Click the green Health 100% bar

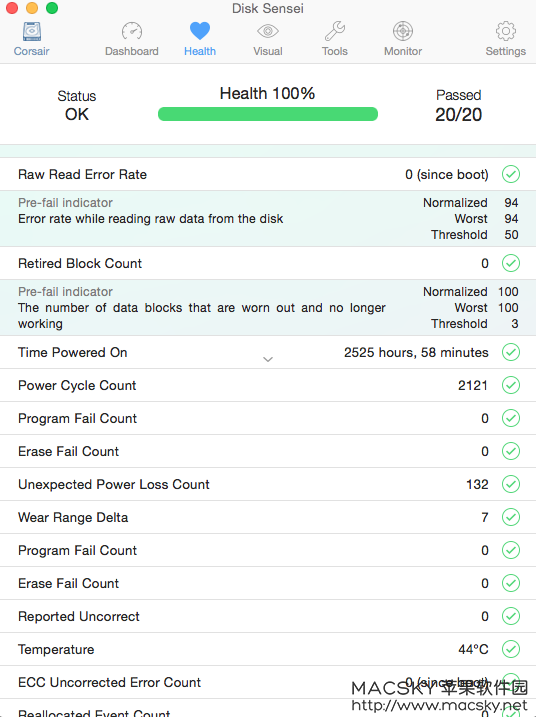(x=268, y=114)
